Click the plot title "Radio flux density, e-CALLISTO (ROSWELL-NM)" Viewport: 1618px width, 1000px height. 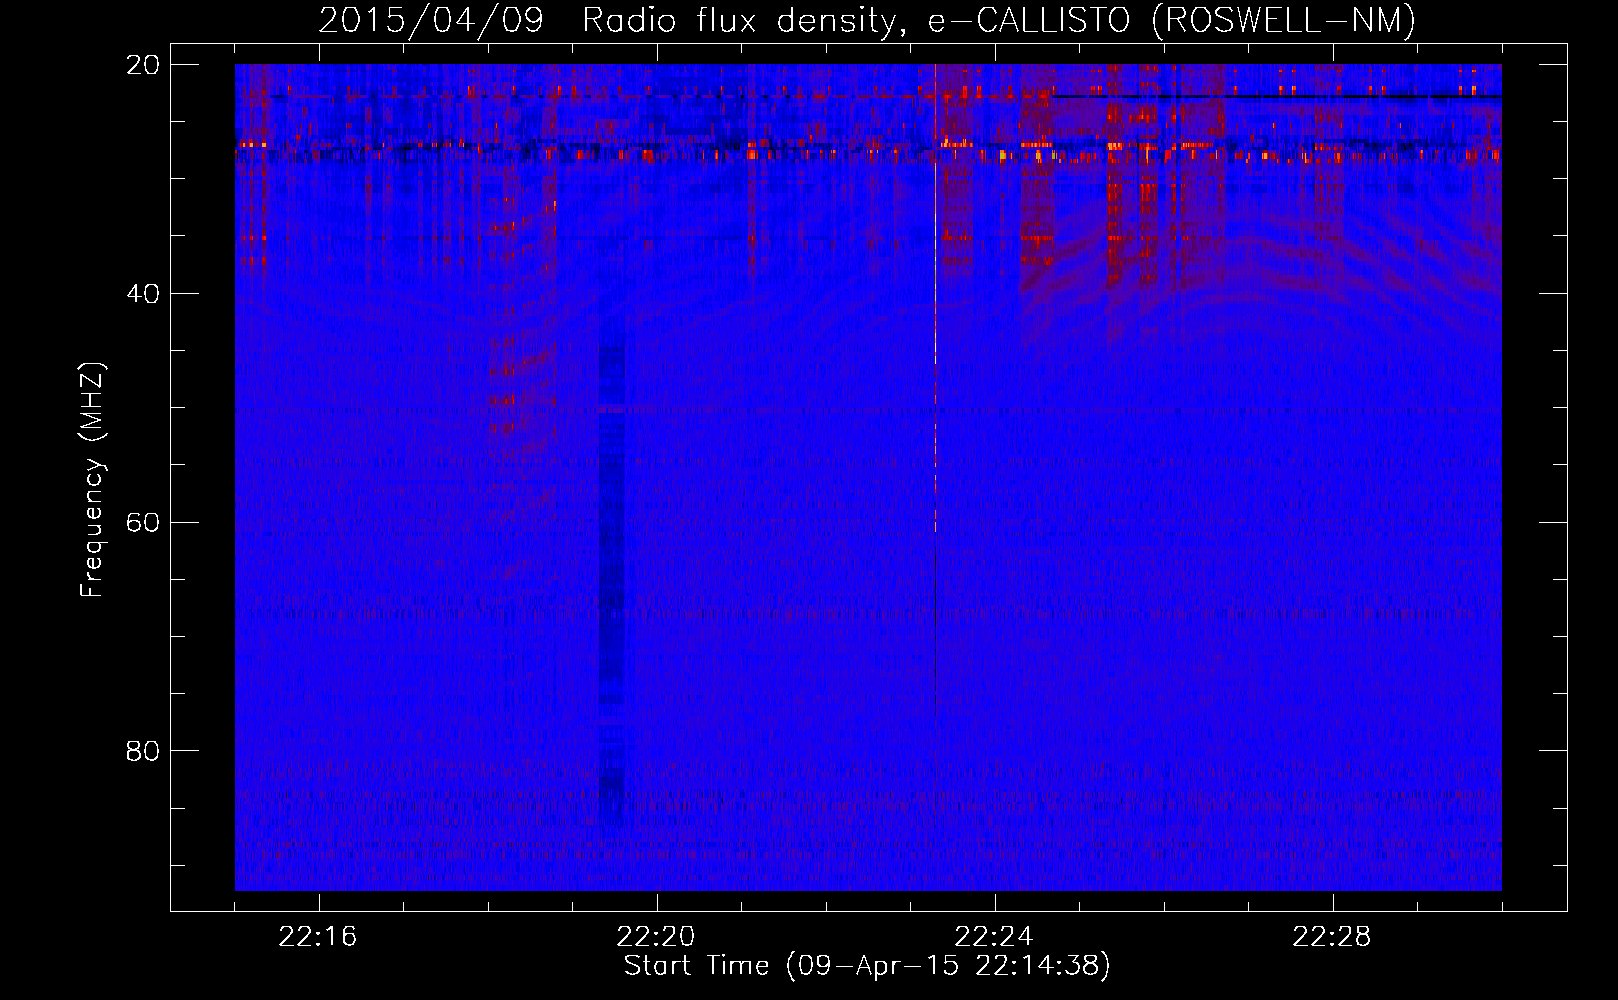coord(999,20)
